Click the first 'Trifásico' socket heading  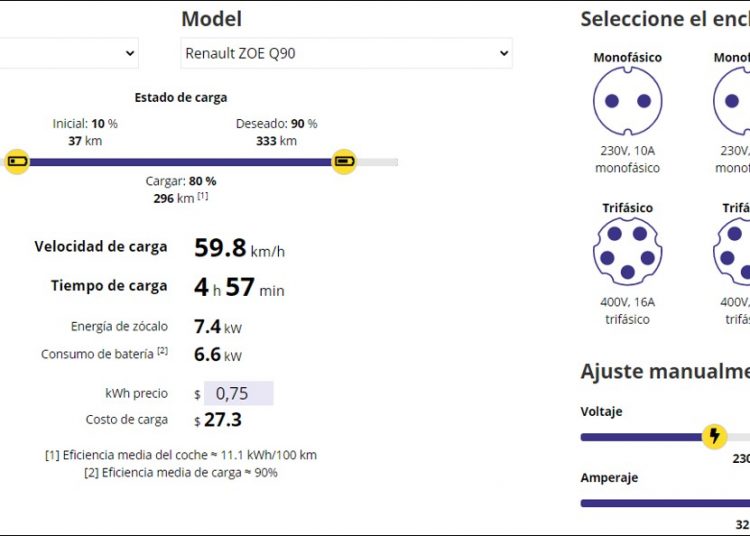pyautogui.click(x=627, y=208)
